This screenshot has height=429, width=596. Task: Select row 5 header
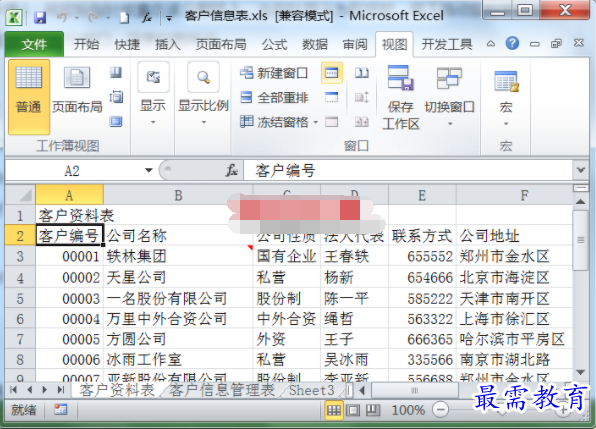(x=20, y=298)
